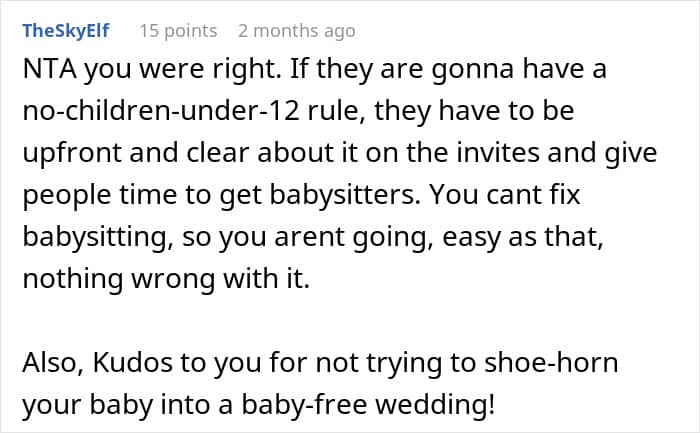This screenshot has width=700, height=433.
Task: Click the word 'Kudos' in second paragraph
Action: (x=132, y=362)
